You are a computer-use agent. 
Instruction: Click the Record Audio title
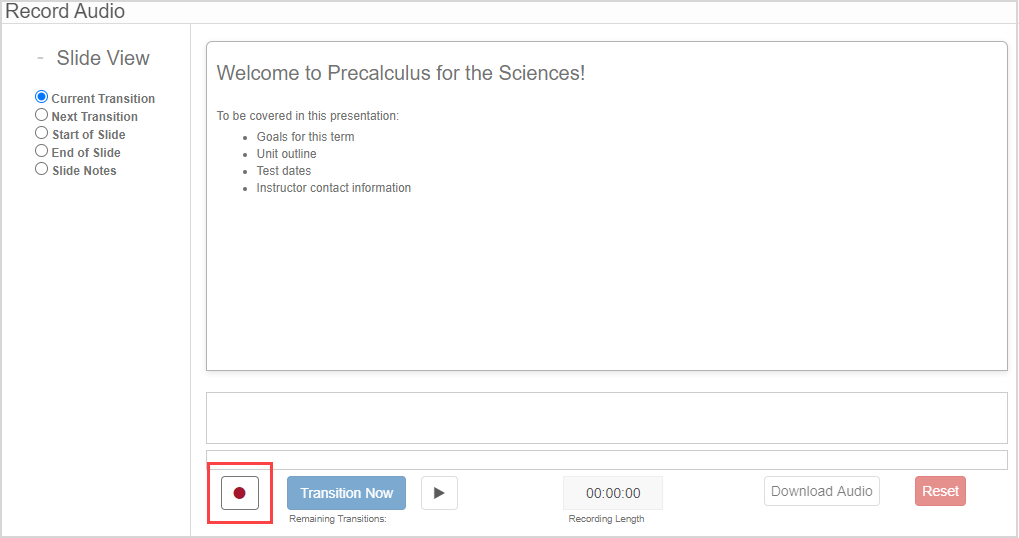coord(66,12)
